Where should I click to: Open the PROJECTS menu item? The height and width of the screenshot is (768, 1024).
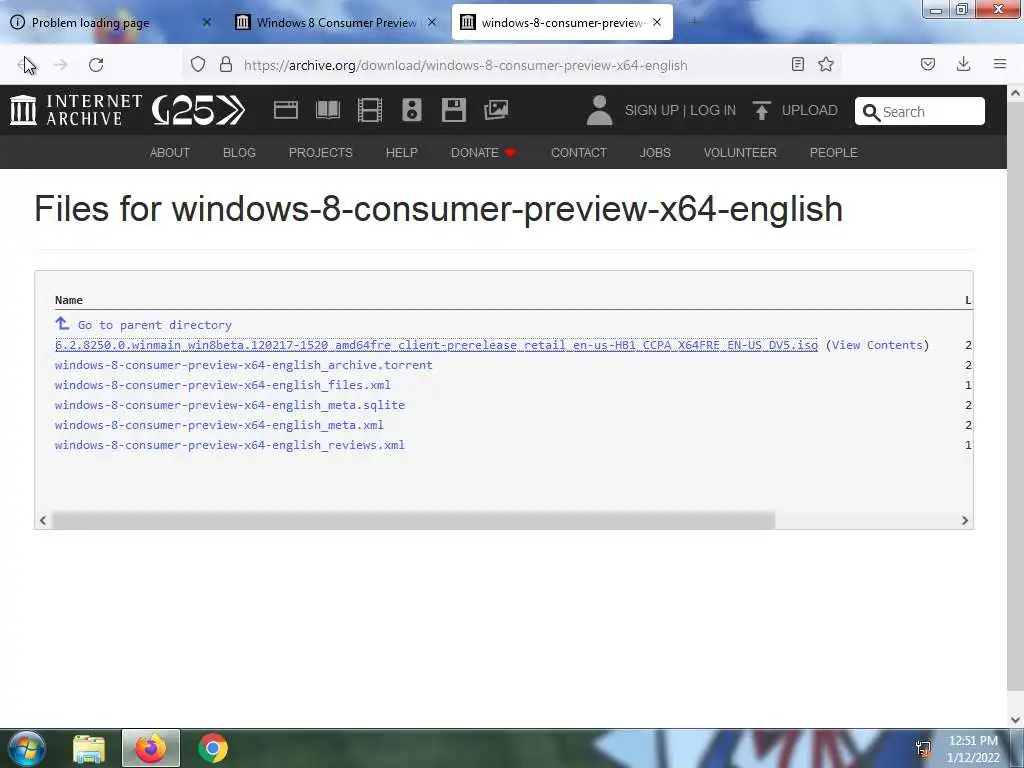coord(321,152)
